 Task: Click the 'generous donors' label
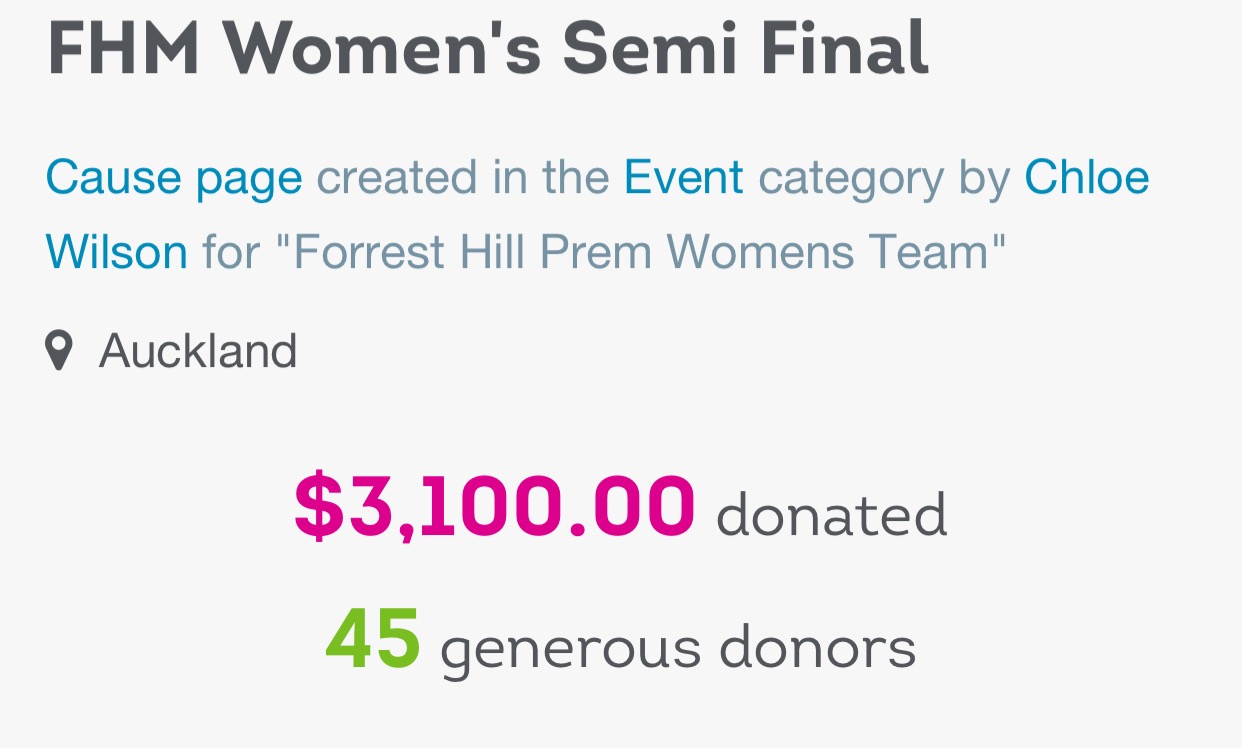(678, 648)
